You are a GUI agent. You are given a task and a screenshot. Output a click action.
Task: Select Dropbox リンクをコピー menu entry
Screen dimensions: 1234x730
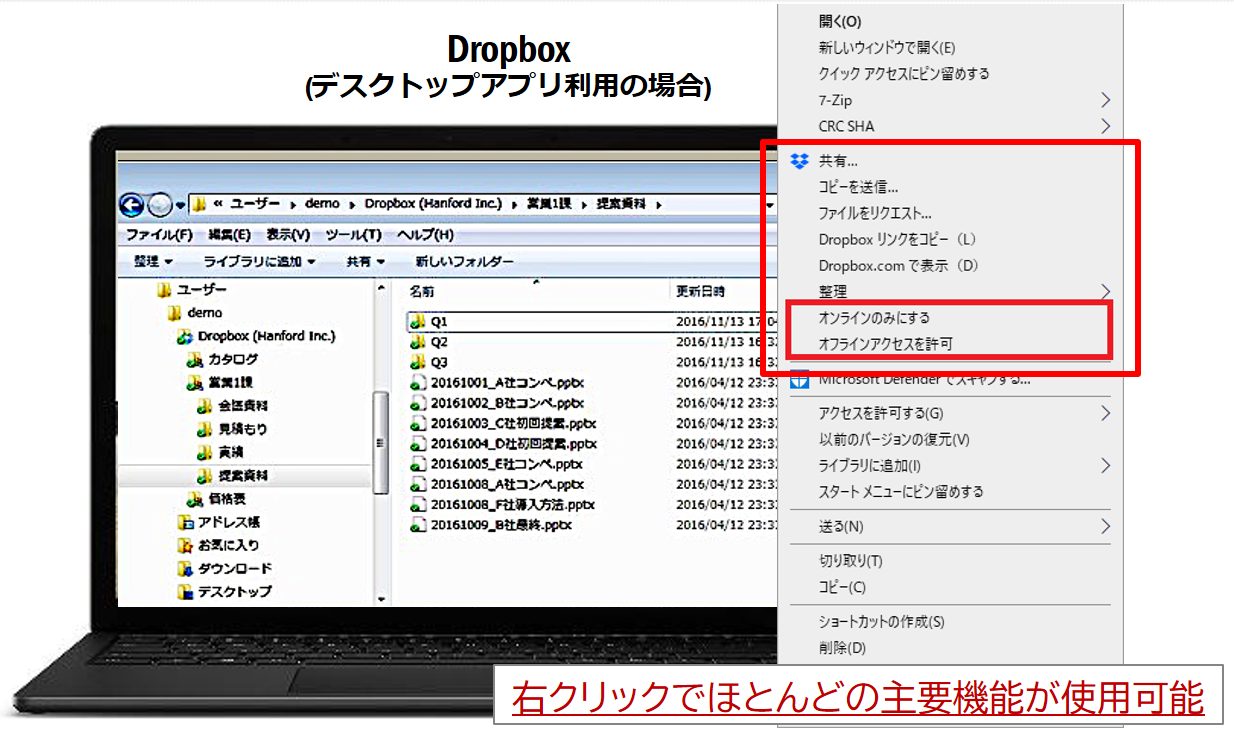click(x=897, y=240)
